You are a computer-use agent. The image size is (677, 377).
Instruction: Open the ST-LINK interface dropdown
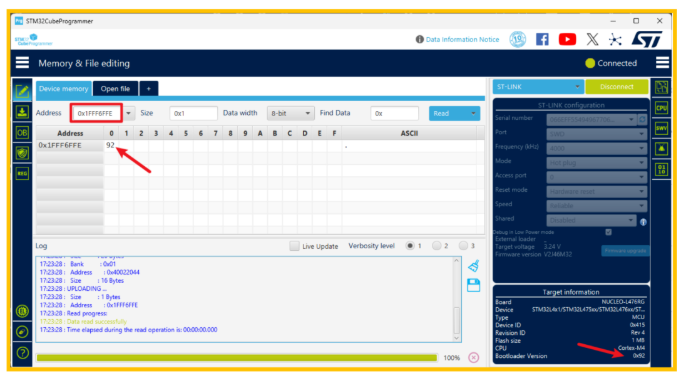[x=538, y=87]
